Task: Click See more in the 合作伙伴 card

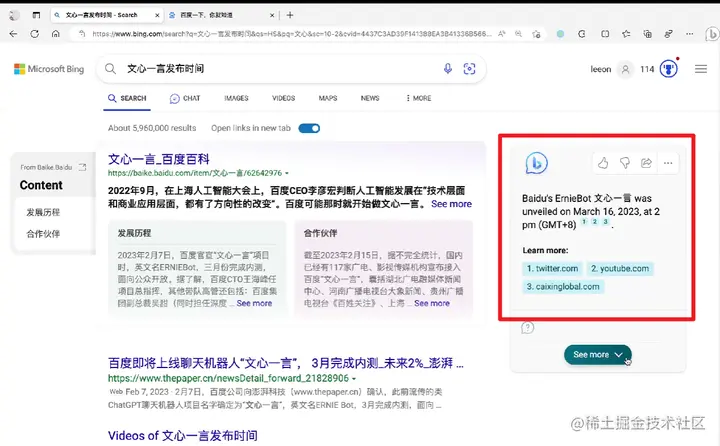Action: pos(432,303)
